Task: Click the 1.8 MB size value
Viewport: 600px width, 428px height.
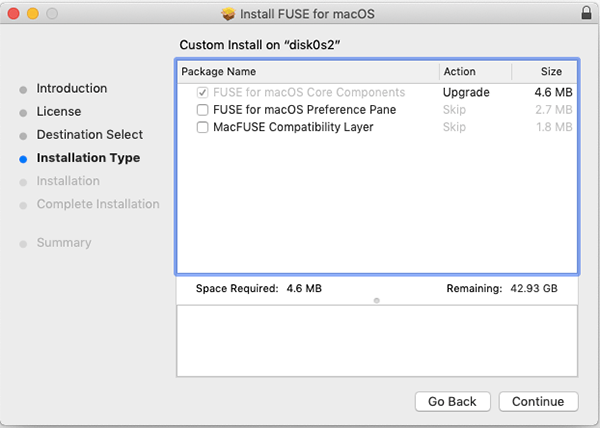Action: click(554, 127)
